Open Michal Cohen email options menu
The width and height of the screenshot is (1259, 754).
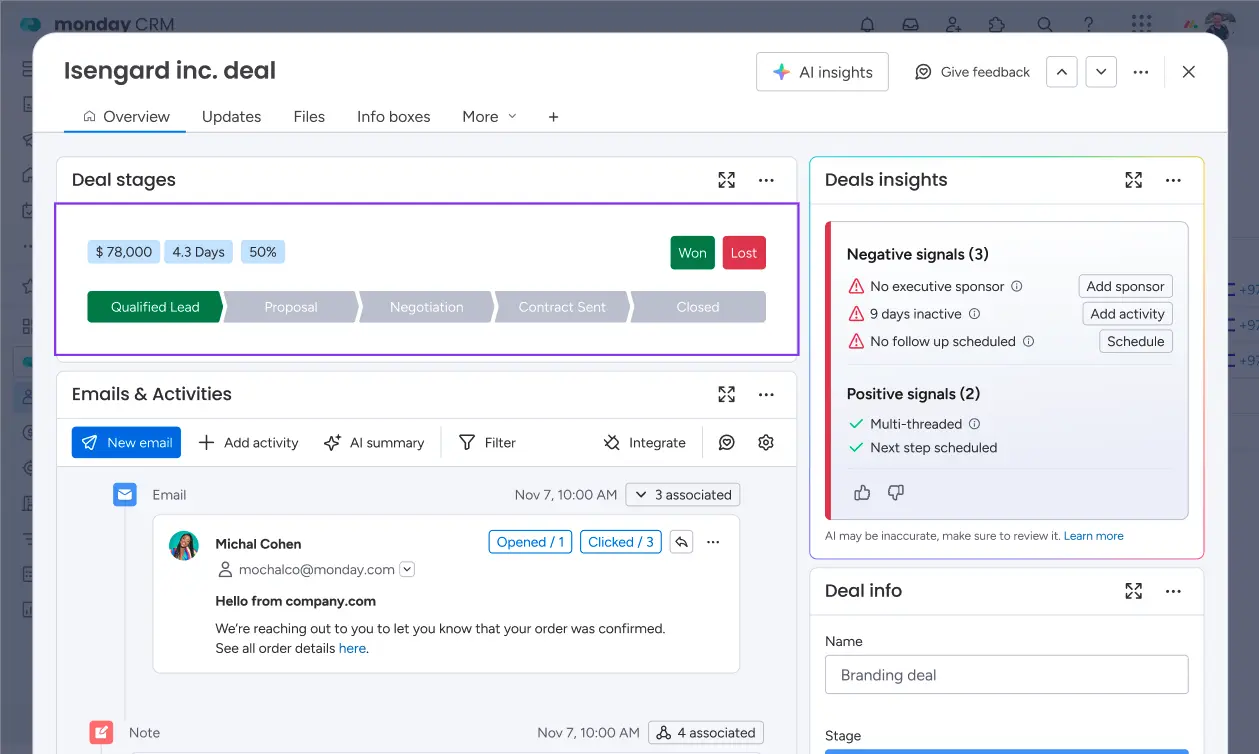(713, 542)
